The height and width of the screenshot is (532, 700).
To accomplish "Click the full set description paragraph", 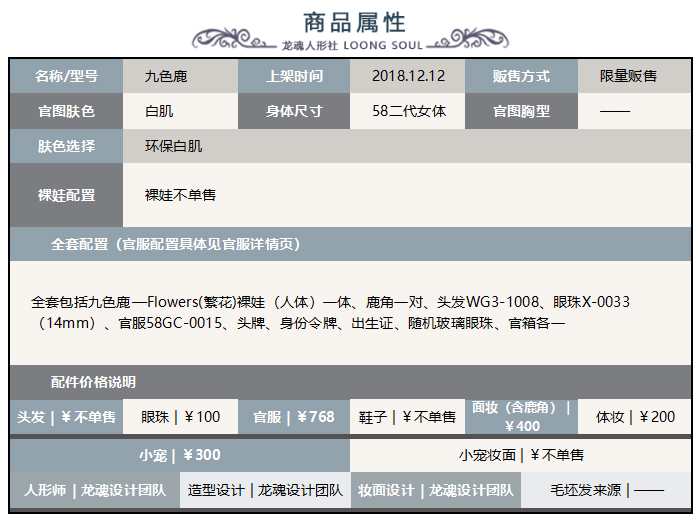I will [x=330, y=311].
